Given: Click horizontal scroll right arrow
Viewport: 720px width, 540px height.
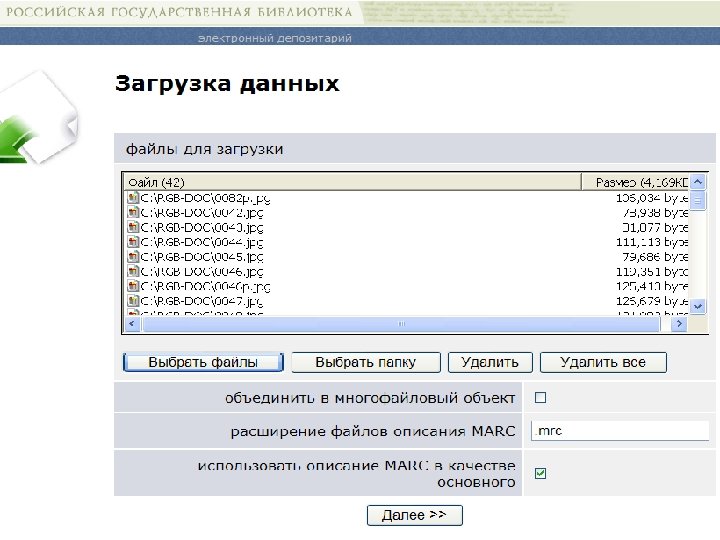Looking at the screenshot, I should coord(679,324).
